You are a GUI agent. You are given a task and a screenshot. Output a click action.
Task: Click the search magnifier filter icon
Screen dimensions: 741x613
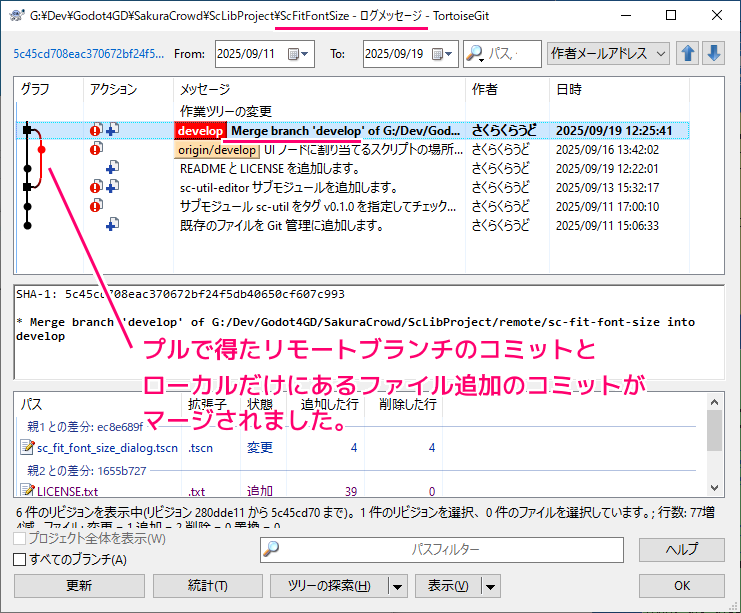point(474,53)
